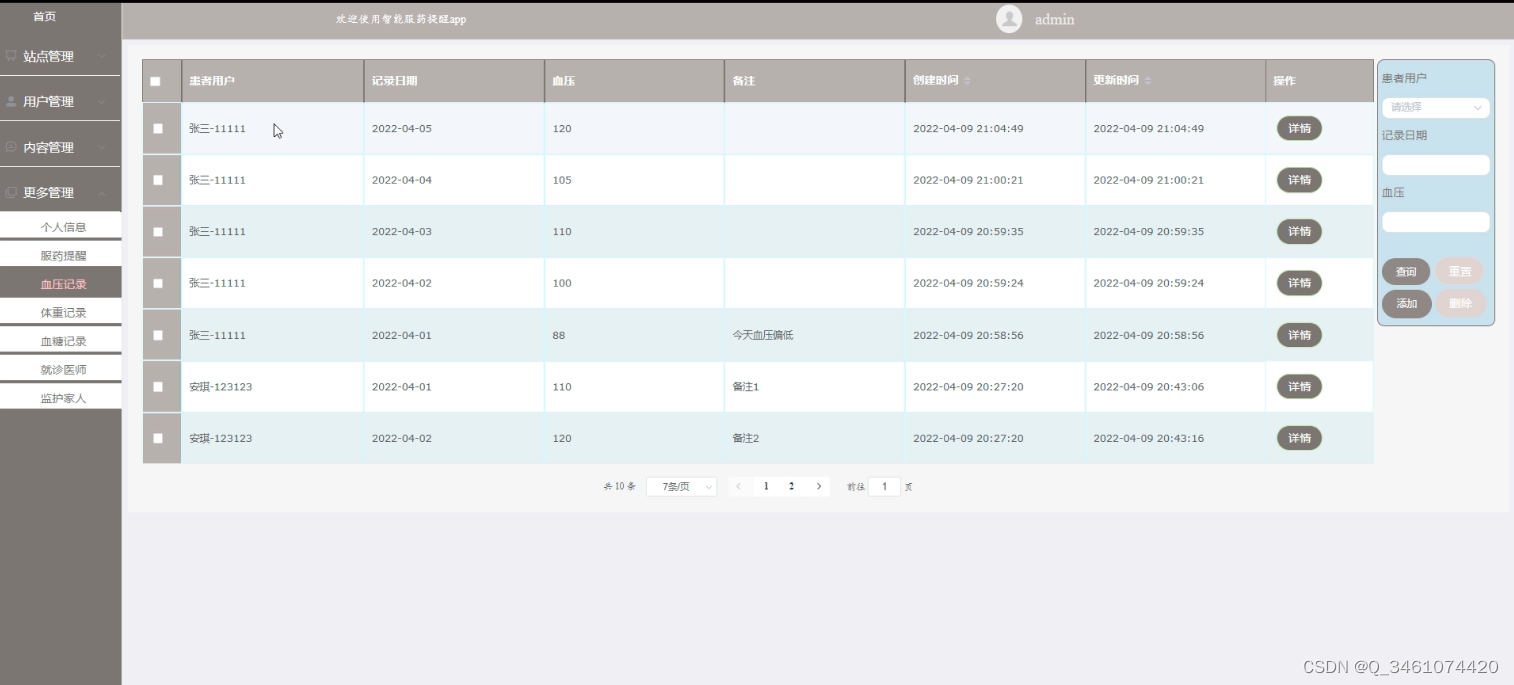Click the 内容管理 chat icon
Image resolution: width=1514 pixels, height=685 pixels.
pyautogui.click(x=11, y=147)
